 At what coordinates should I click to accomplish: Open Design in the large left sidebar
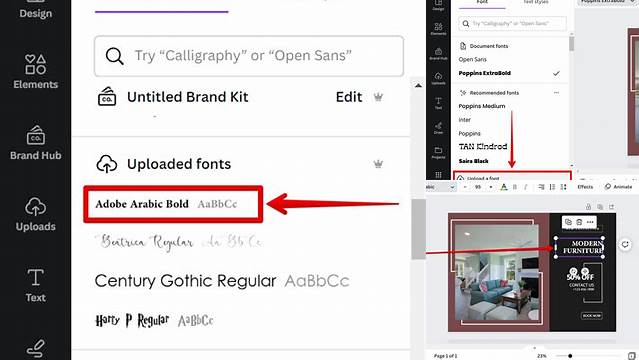35,10
